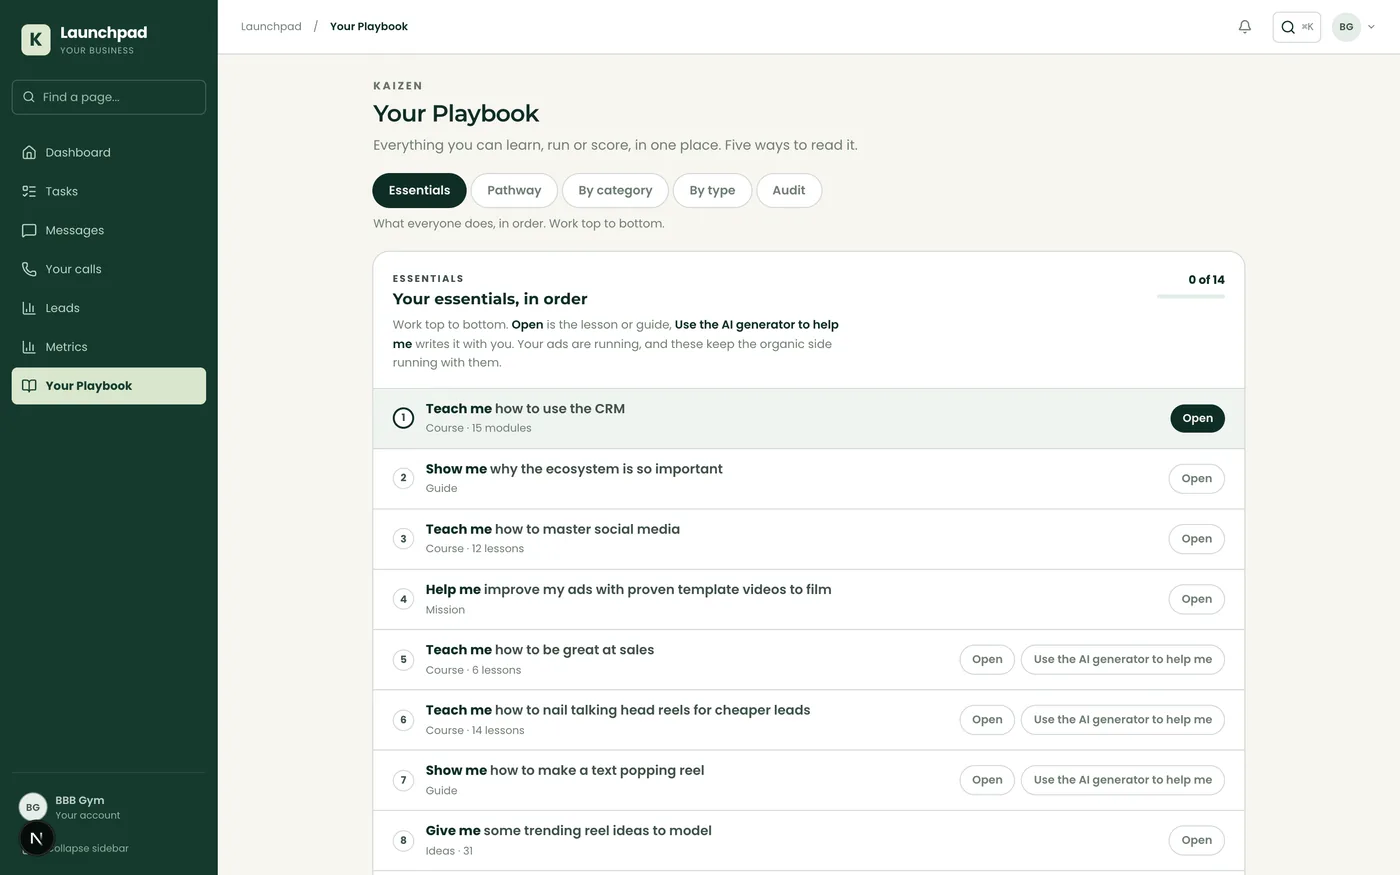The image size is (1400, 875).
Task: Switch to the By type tab
Action: tap(712, 190)
